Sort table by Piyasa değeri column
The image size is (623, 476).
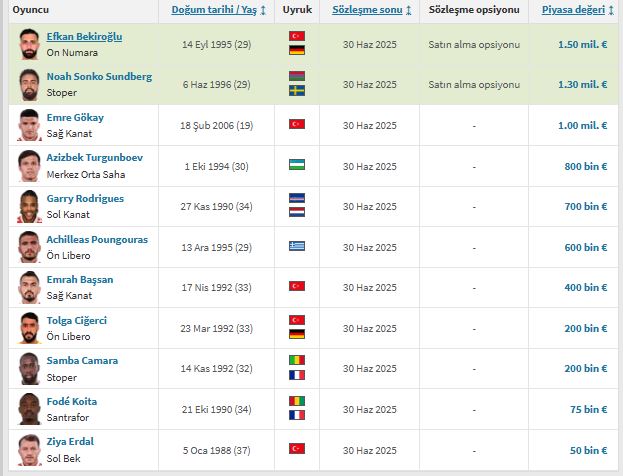pos(574,10)
